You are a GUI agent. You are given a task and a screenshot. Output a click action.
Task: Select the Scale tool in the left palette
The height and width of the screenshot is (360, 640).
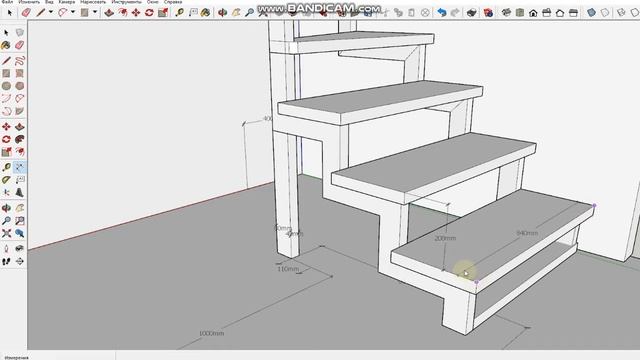6,152
